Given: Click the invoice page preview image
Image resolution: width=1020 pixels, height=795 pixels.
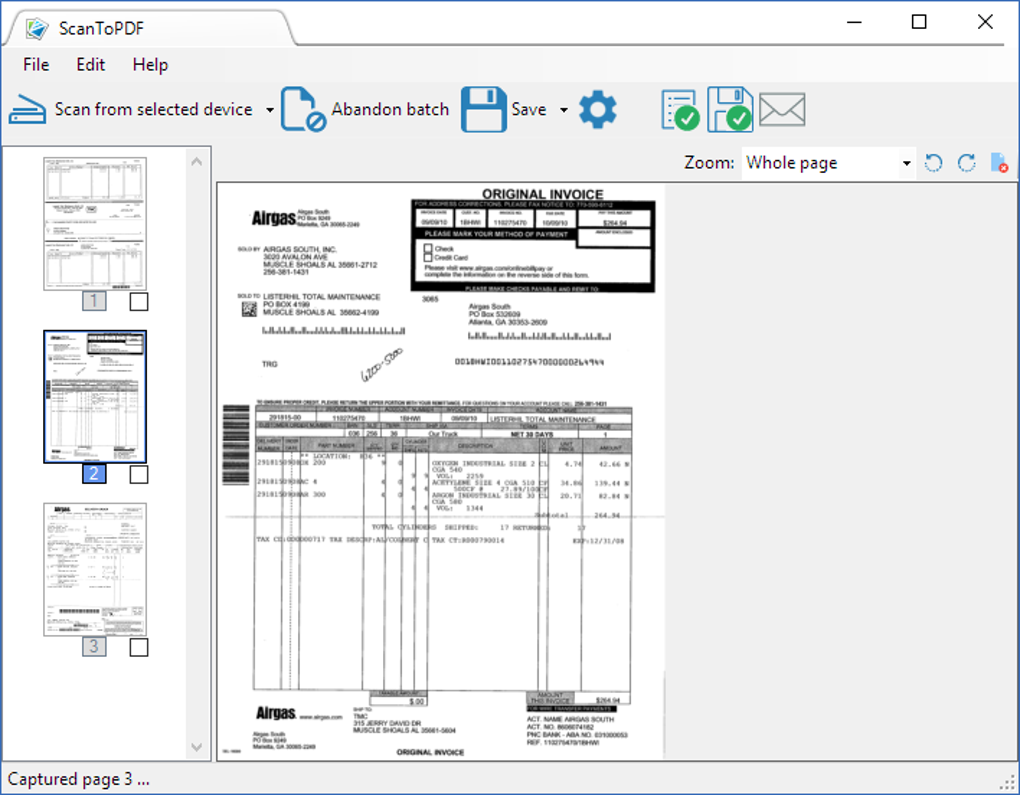Looking at the screenshot, I should 441,471.
